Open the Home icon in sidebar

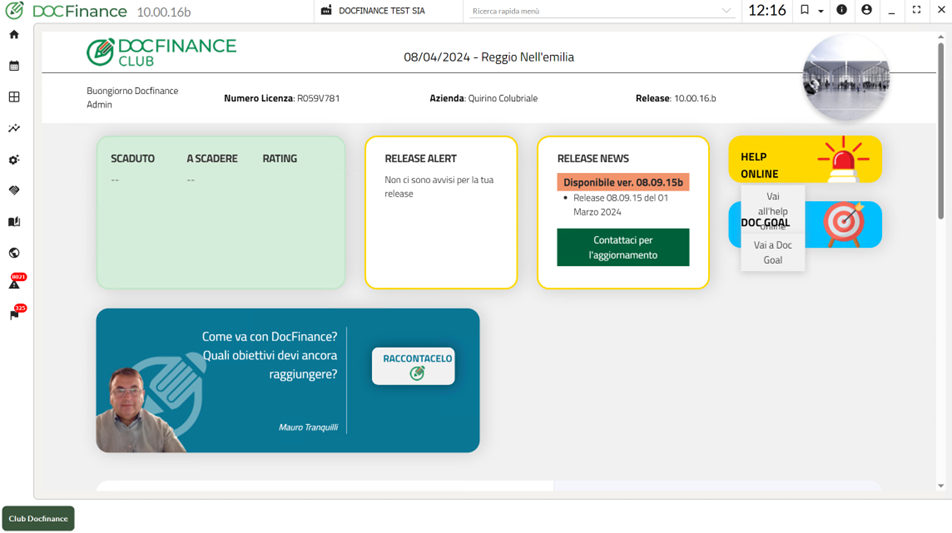pyautogui.click(x=14, y=35)
